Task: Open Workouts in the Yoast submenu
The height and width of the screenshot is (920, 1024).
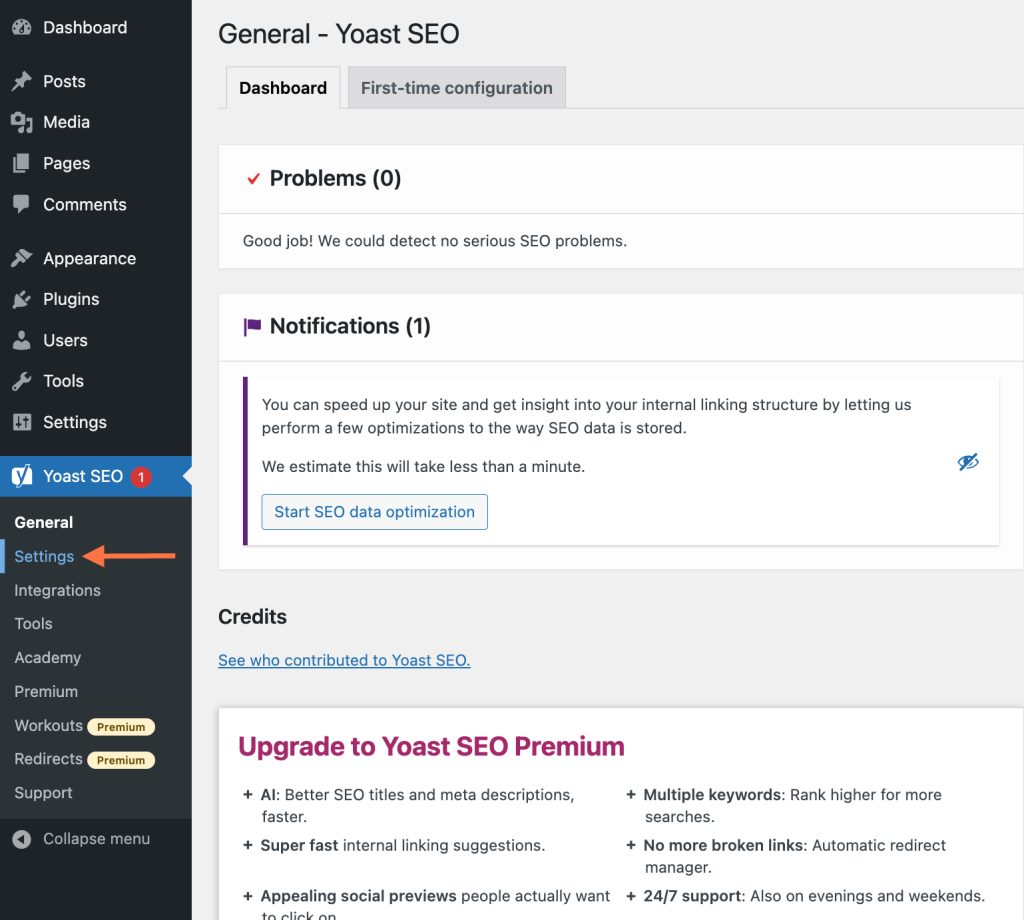Action: point(48,725)
